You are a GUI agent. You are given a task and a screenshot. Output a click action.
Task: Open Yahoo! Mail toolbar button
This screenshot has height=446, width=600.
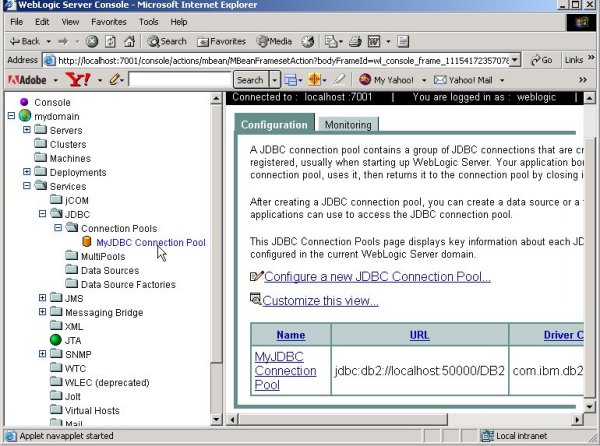464,80
